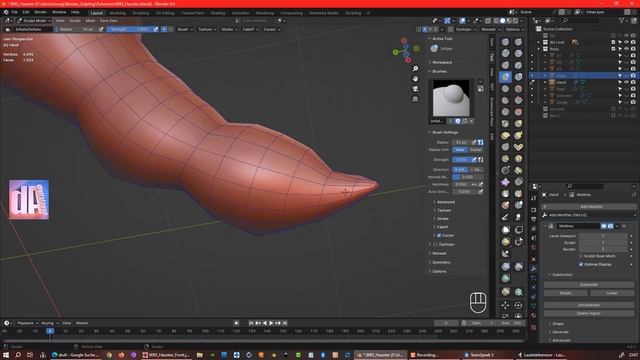Click the Subdivide button
The height and width of the screenshot is (360, 640).
click(589, 284)
